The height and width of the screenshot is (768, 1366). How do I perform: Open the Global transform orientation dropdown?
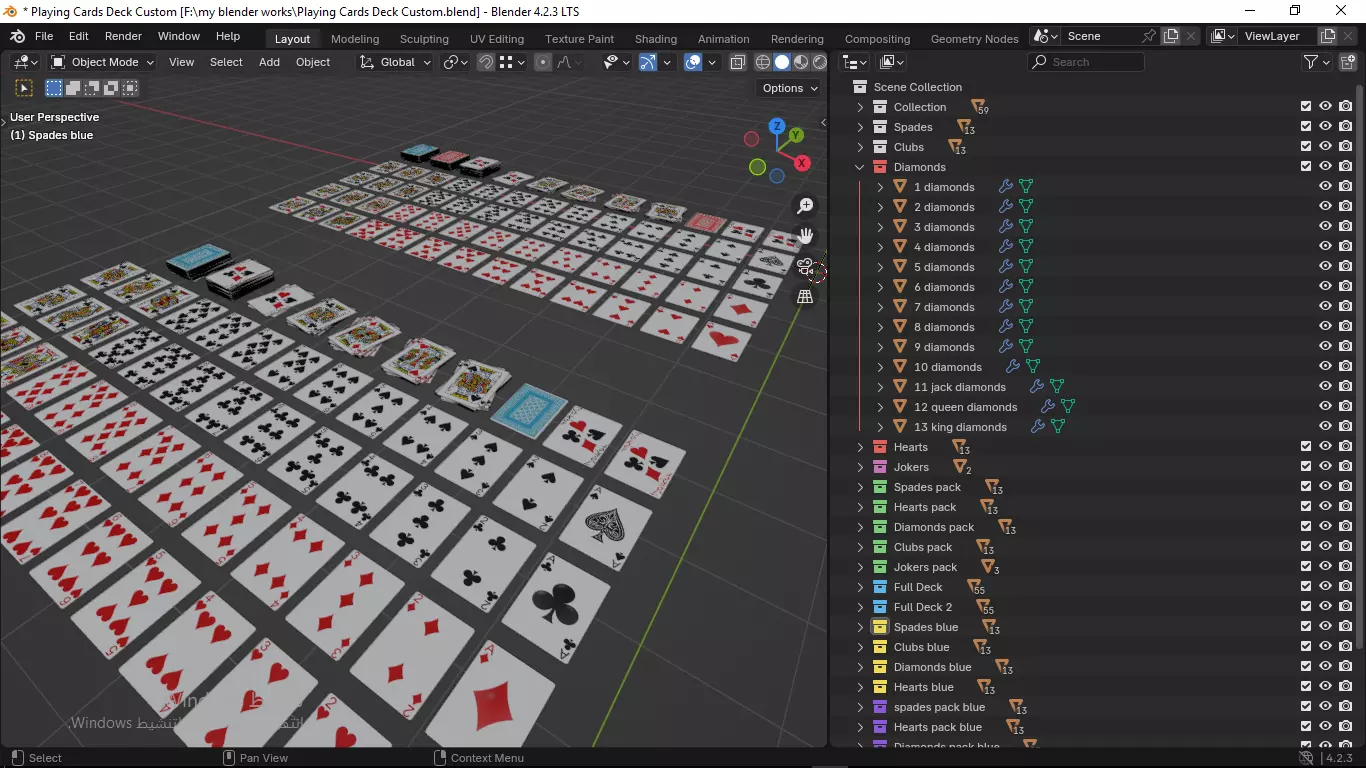point(395,62)
